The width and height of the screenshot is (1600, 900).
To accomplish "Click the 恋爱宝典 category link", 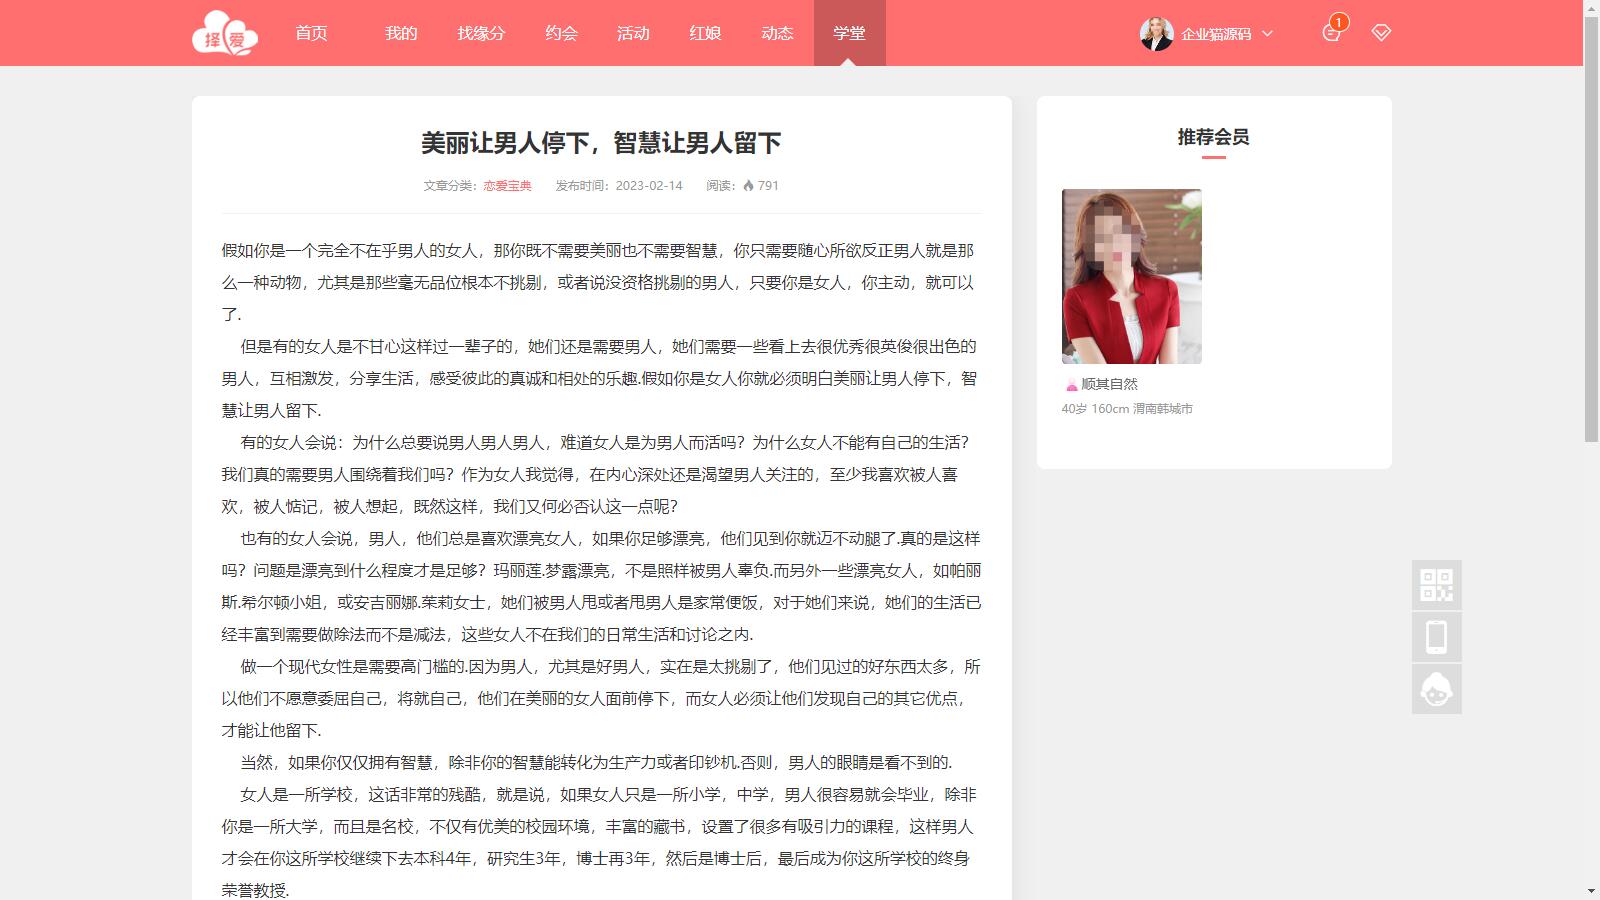I will pos(507,186).
